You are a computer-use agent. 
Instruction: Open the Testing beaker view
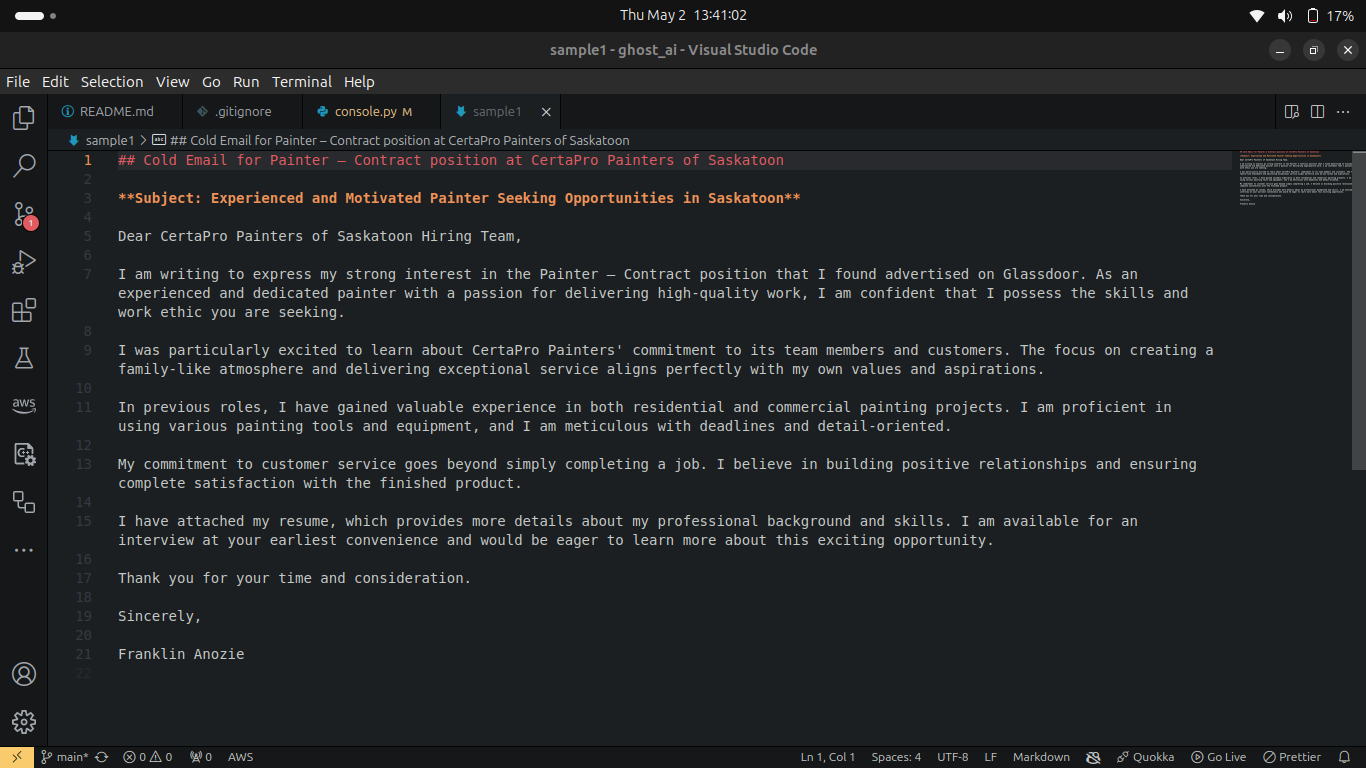coord(24,357)
